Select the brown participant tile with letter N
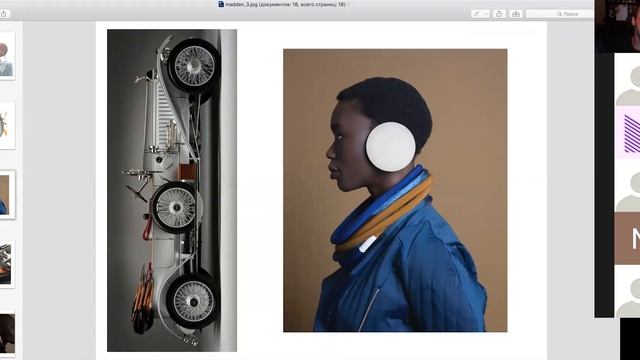Screen dimensions: 640x360 tap(627, 238)
